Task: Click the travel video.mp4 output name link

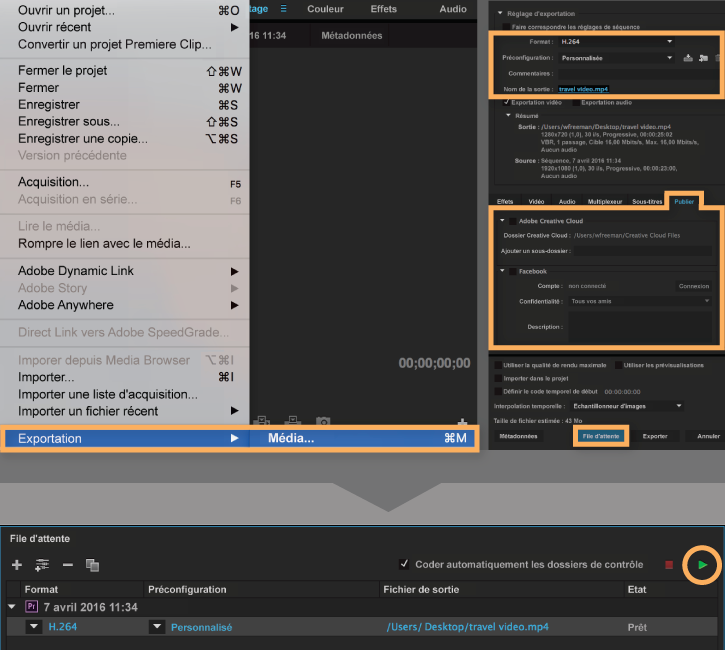Action: 583,89
